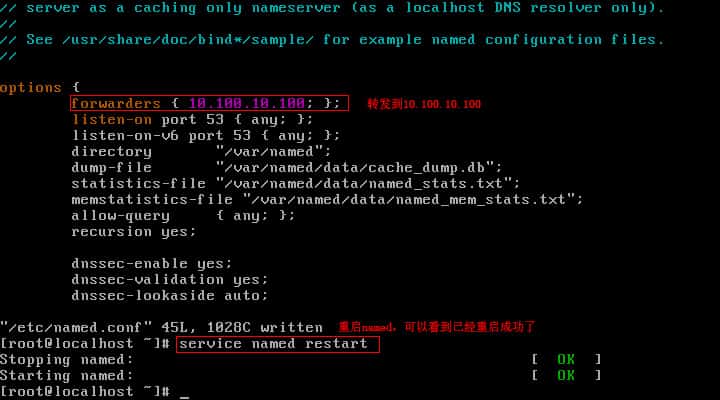This screenshot has width=720, height=400.
Task: Click the cursor at the last shell prompt
Action: (184, 396)
